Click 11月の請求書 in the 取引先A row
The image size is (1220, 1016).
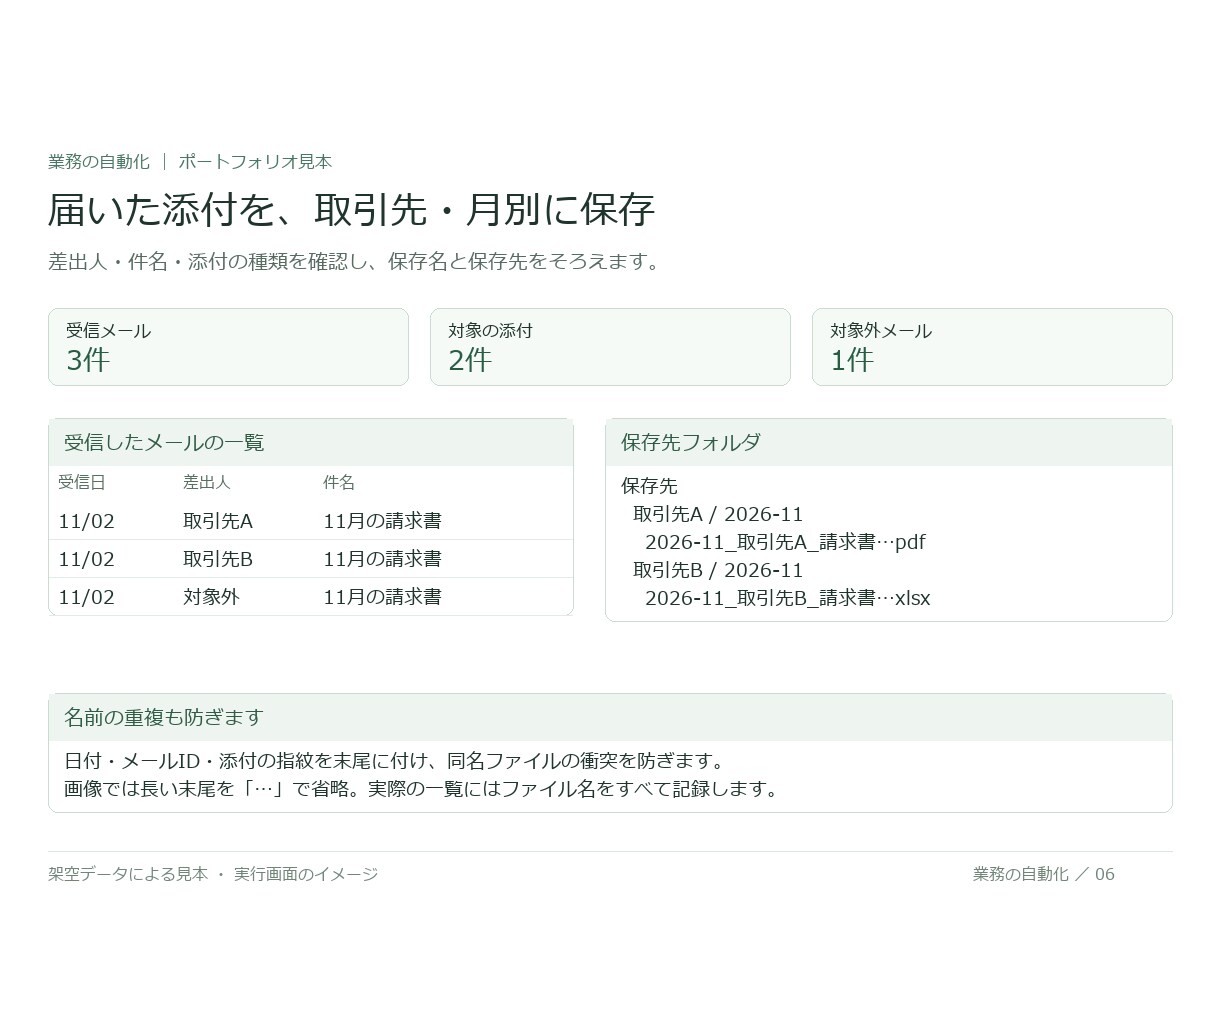pyautogui.click(x=382, y=521)
